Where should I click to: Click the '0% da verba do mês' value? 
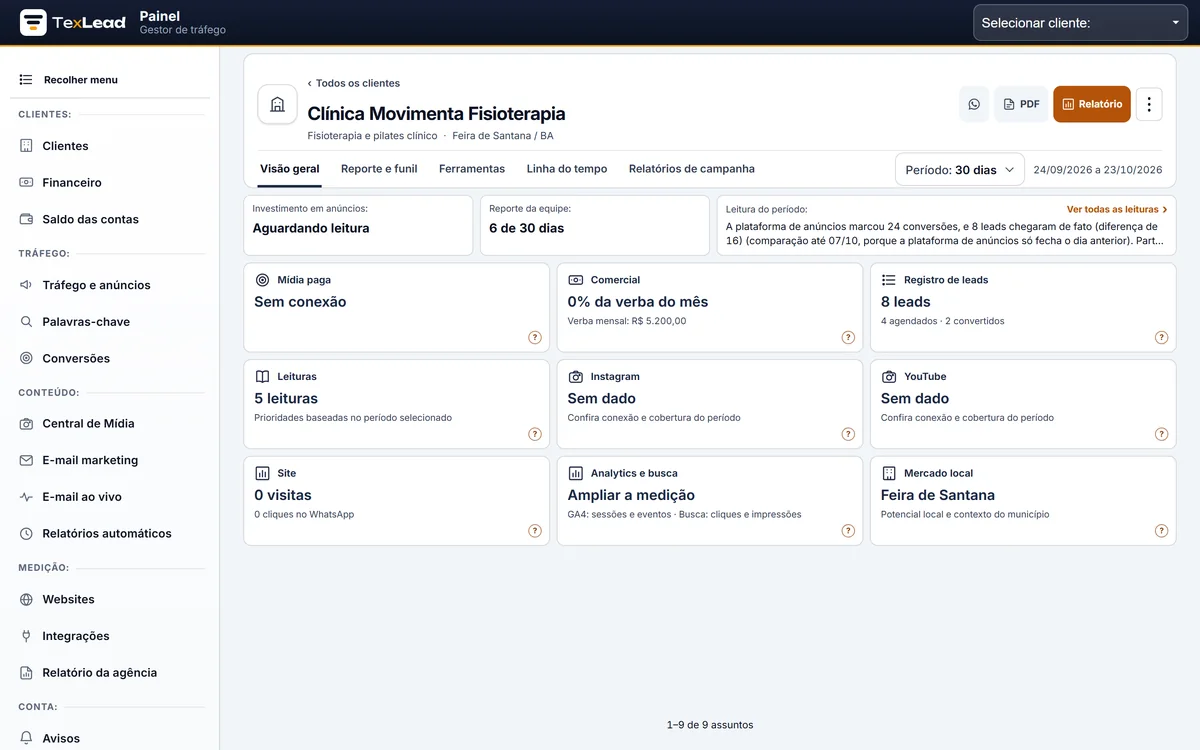(638, 302)
